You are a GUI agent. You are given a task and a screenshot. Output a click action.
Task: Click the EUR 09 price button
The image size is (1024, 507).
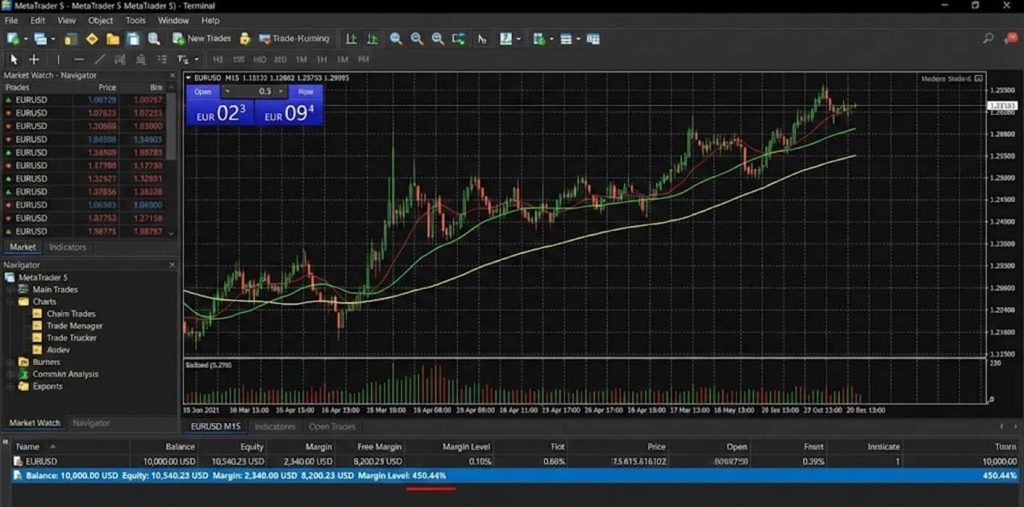pyautogui.click(x=289, y=113)
